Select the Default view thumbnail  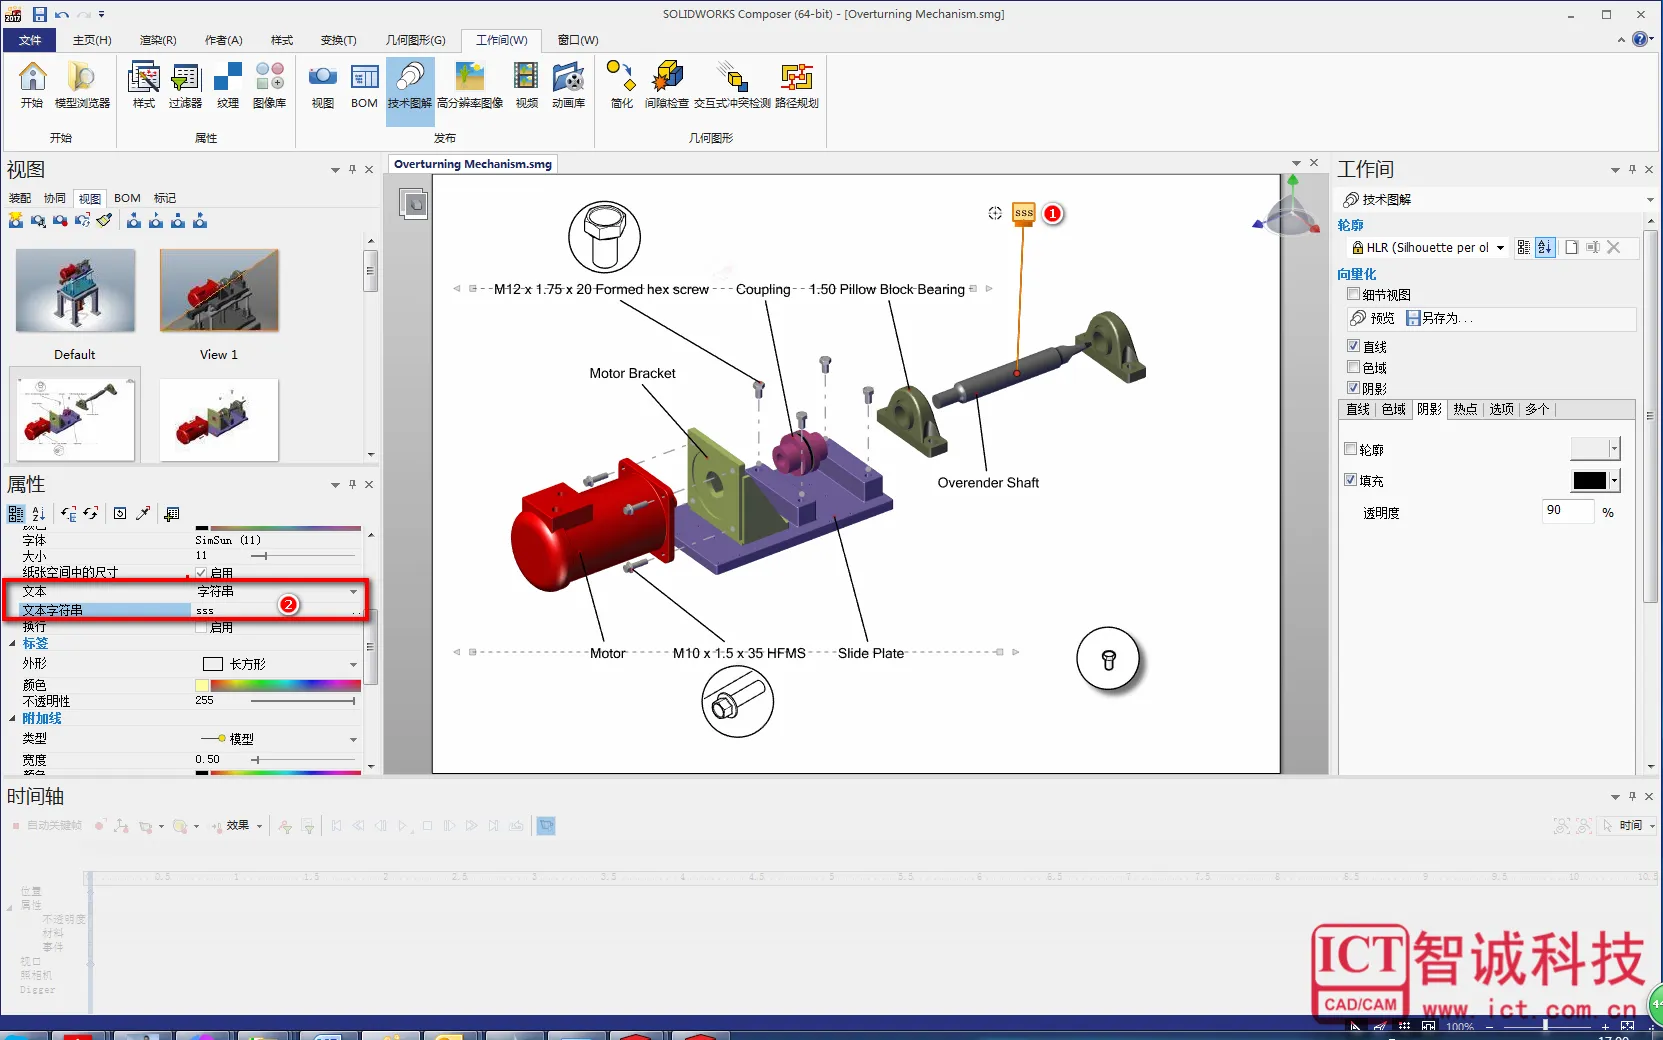tap(75, 290)
